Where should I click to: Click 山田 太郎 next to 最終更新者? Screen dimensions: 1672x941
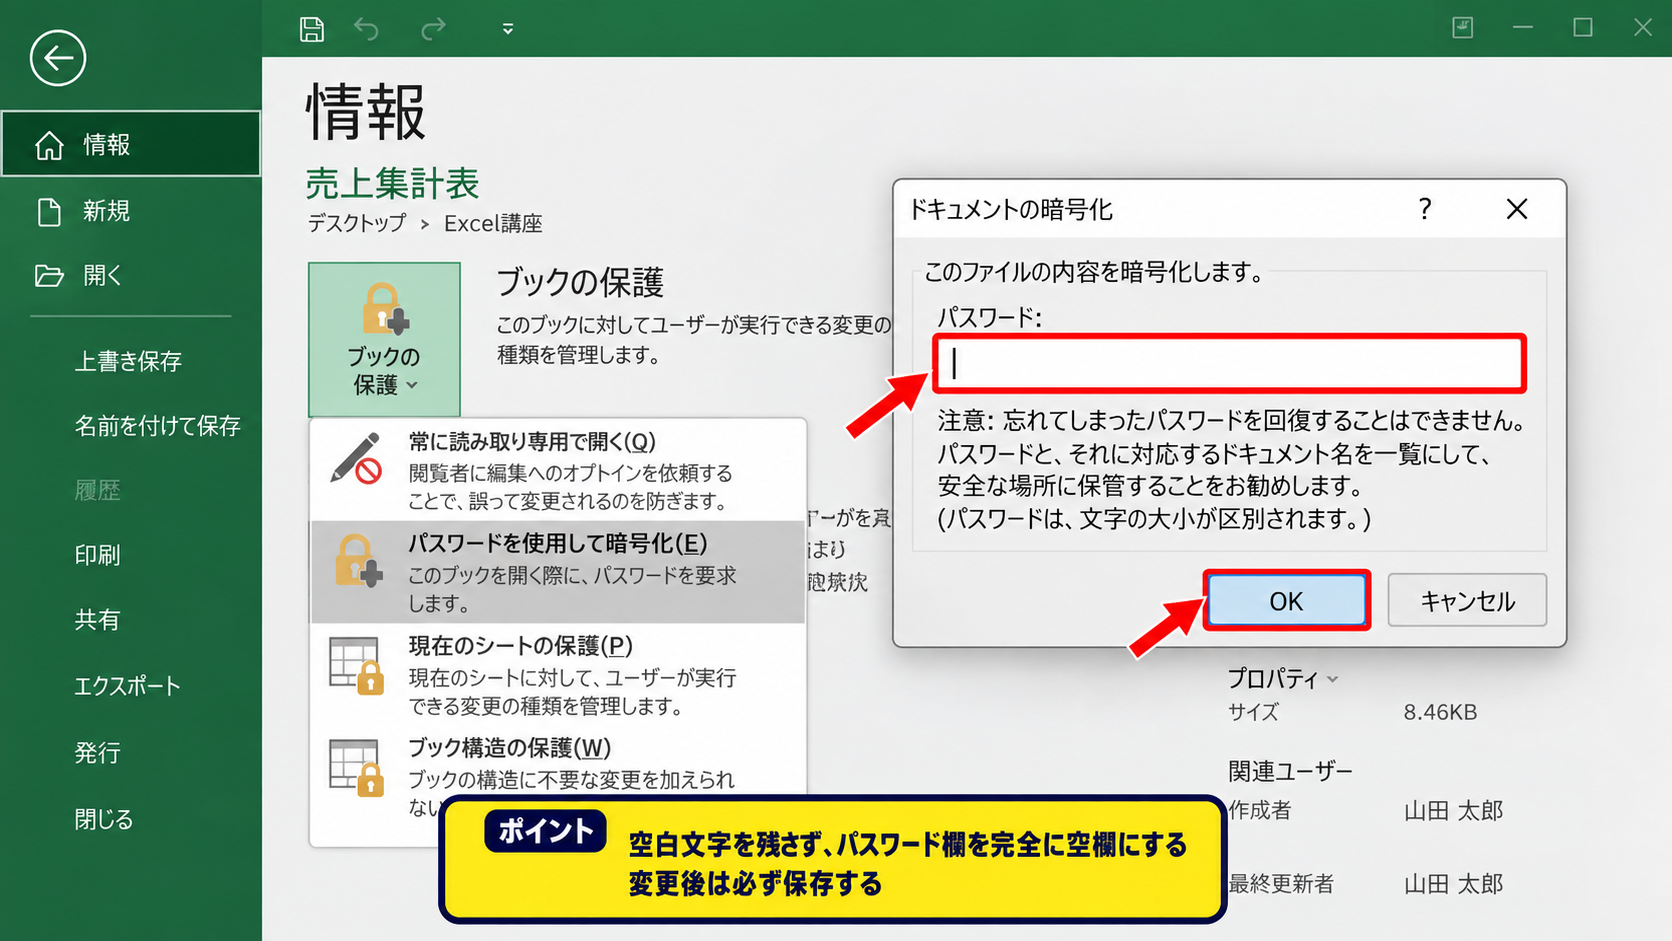pos(1453,884)
